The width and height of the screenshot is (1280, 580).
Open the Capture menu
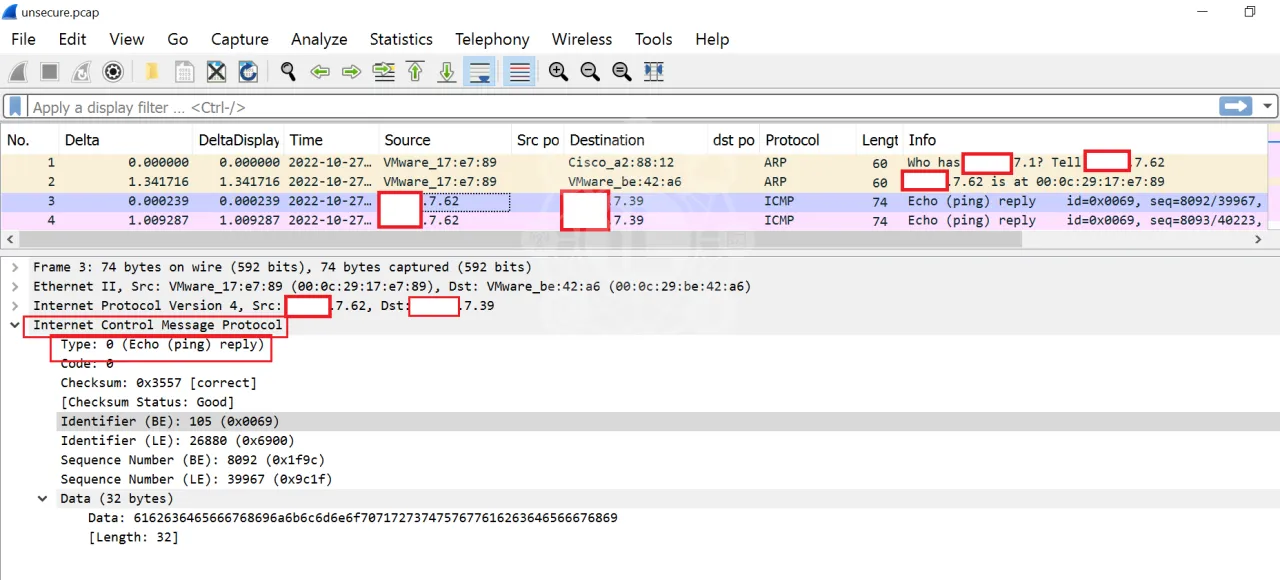(240, 39)
